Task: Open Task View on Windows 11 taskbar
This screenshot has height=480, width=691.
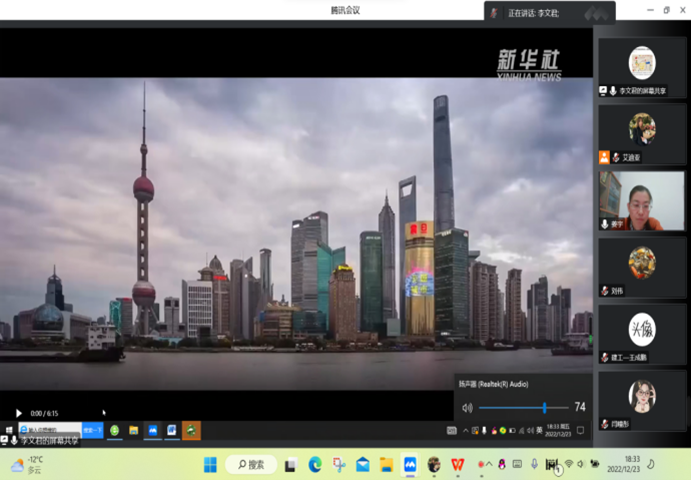Action: (x=290, y=465)
